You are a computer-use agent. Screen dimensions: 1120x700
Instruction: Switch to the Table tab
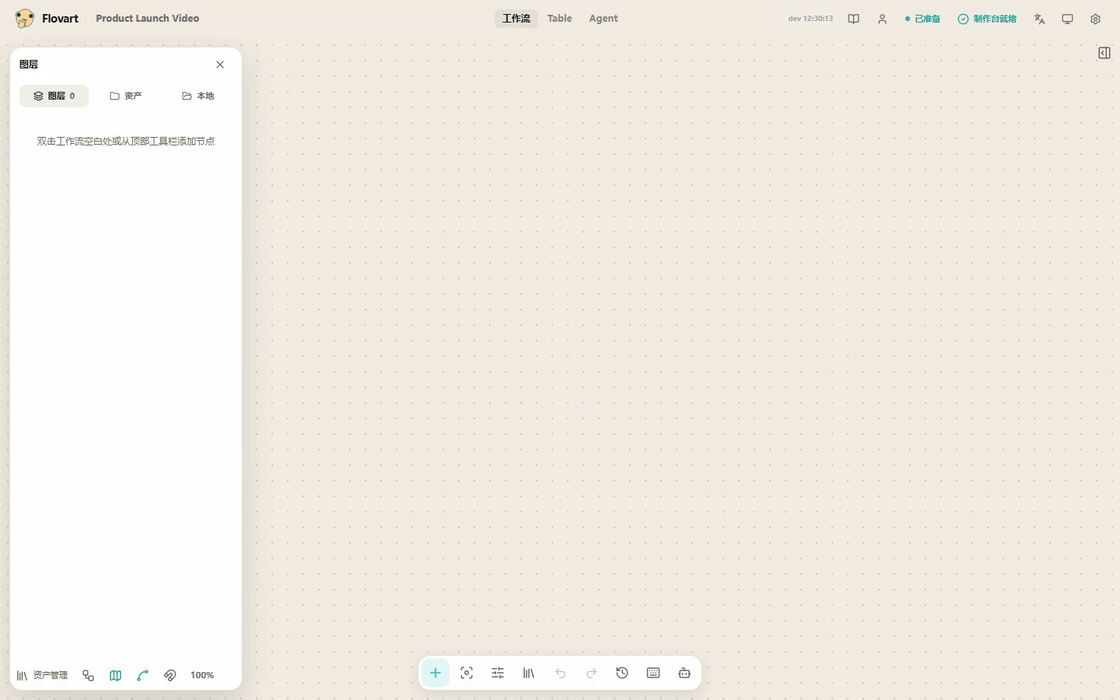click(559, 19)
